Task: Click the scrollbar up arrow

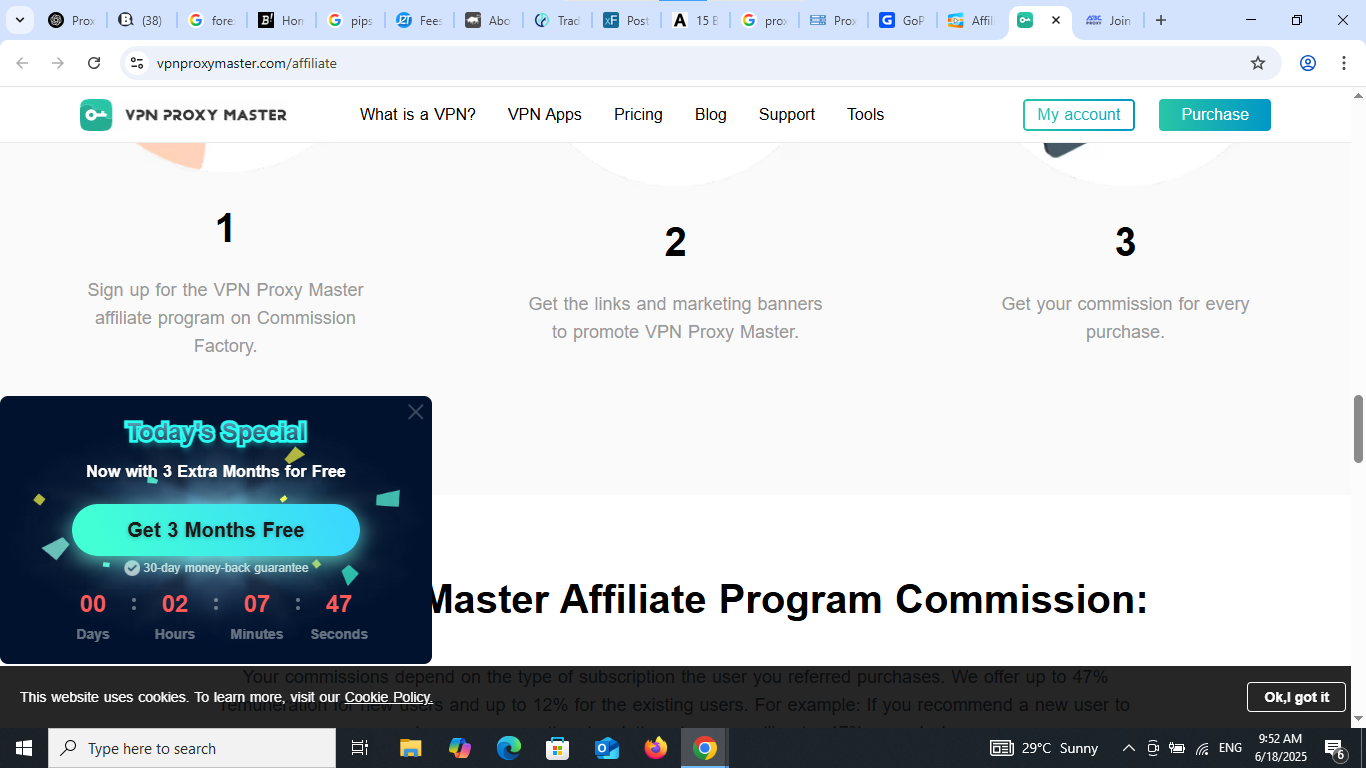Action: (1358, 96)
